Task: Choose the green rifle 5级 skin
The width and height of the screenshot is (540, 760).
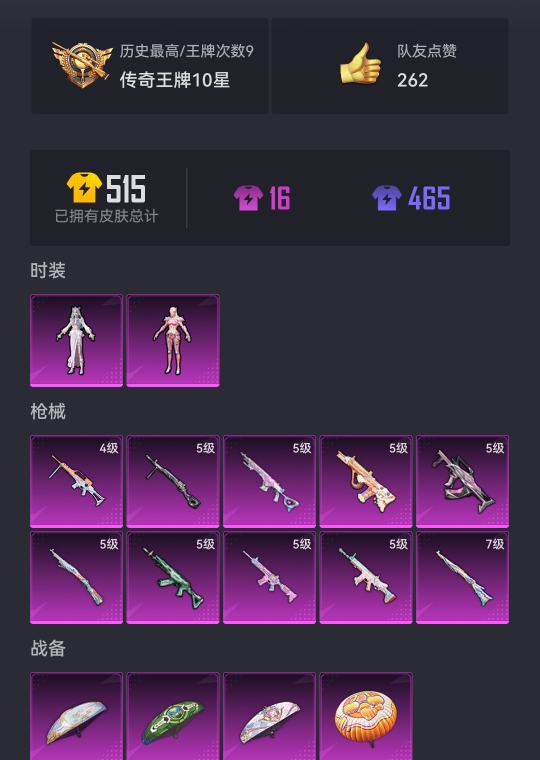Action: 173,577
